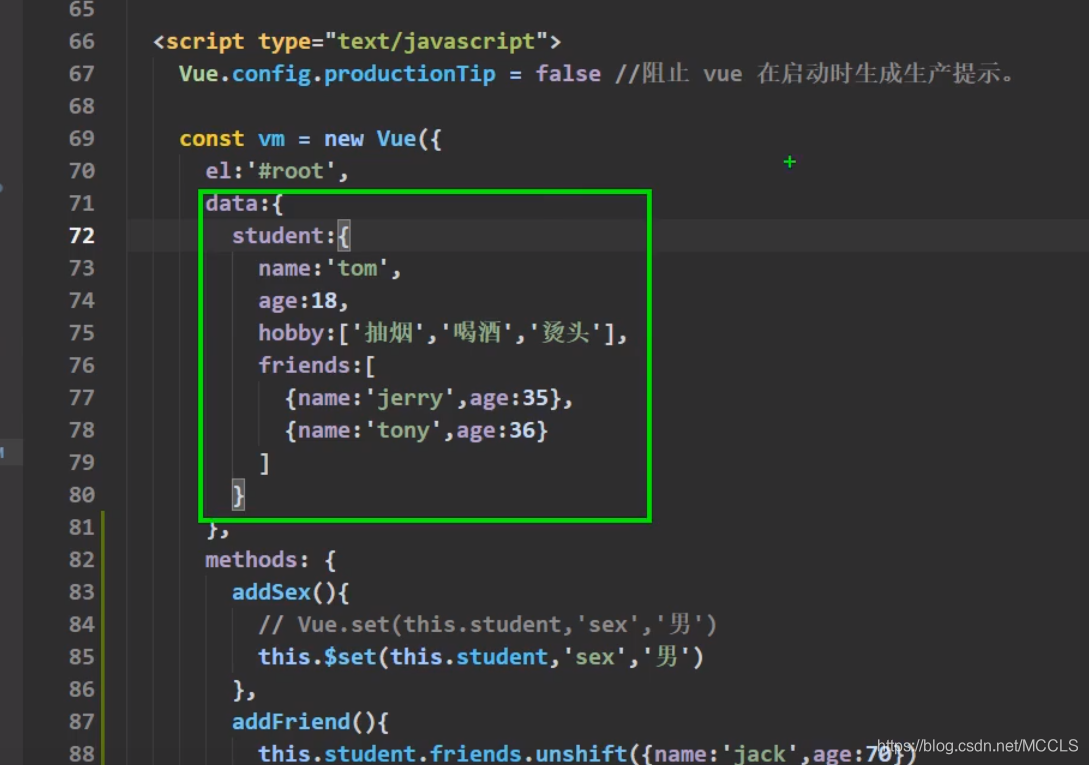Image resolution: width=1089 pixels, height=765 pixels.
Task: Click the 'vm' variable name
Action: [272, 139]
